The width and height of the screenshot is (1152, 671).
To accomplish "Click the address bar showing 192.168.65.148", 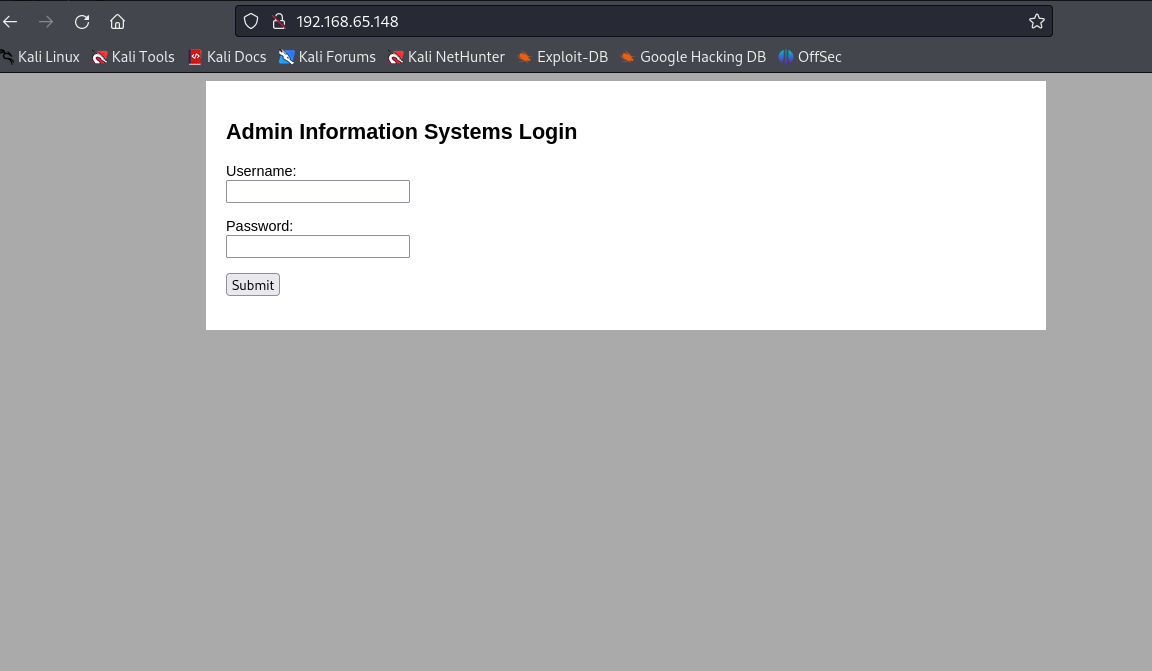I will click(644, 21).
